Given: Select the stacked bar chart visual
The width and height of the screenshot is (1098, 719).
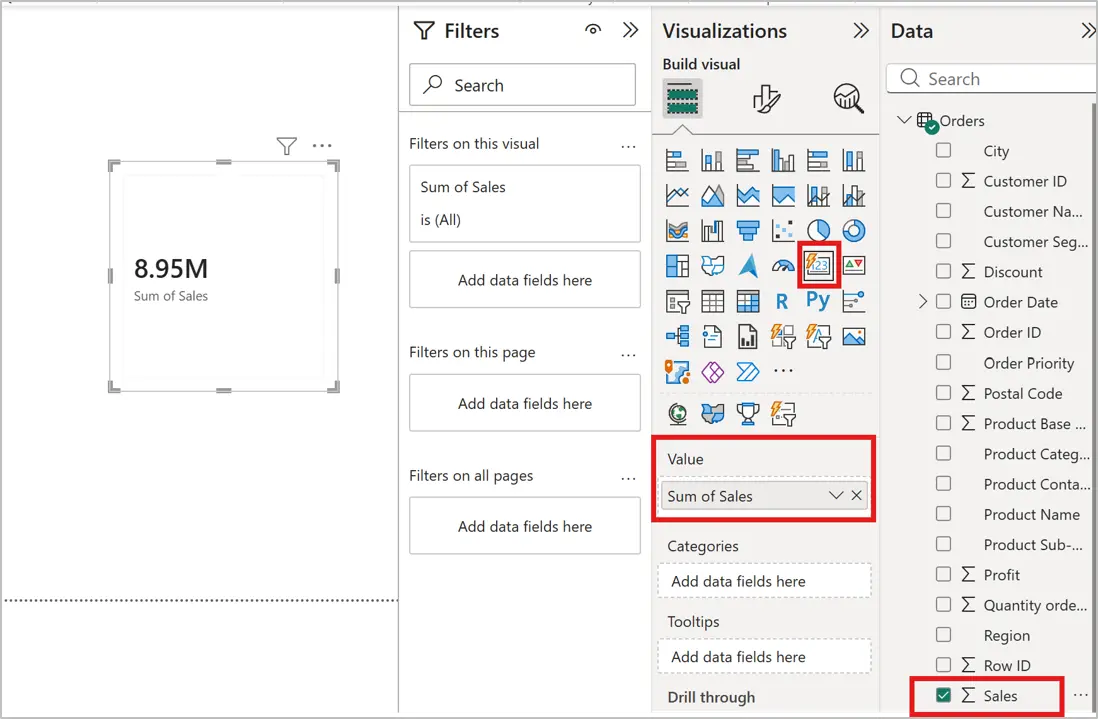Looking at the screenshot, I should [x=676, y=160].
